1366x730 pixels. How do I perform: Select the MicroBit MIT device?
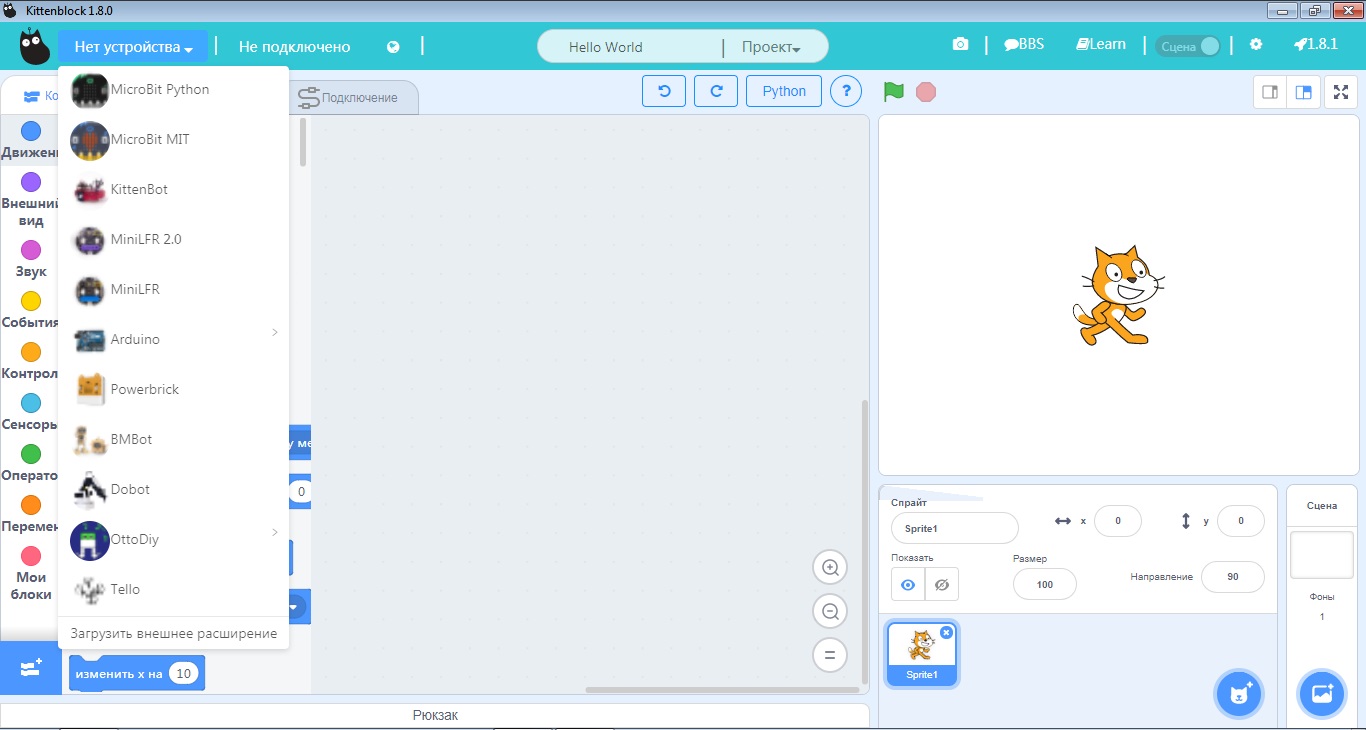[x=173, y=140]
